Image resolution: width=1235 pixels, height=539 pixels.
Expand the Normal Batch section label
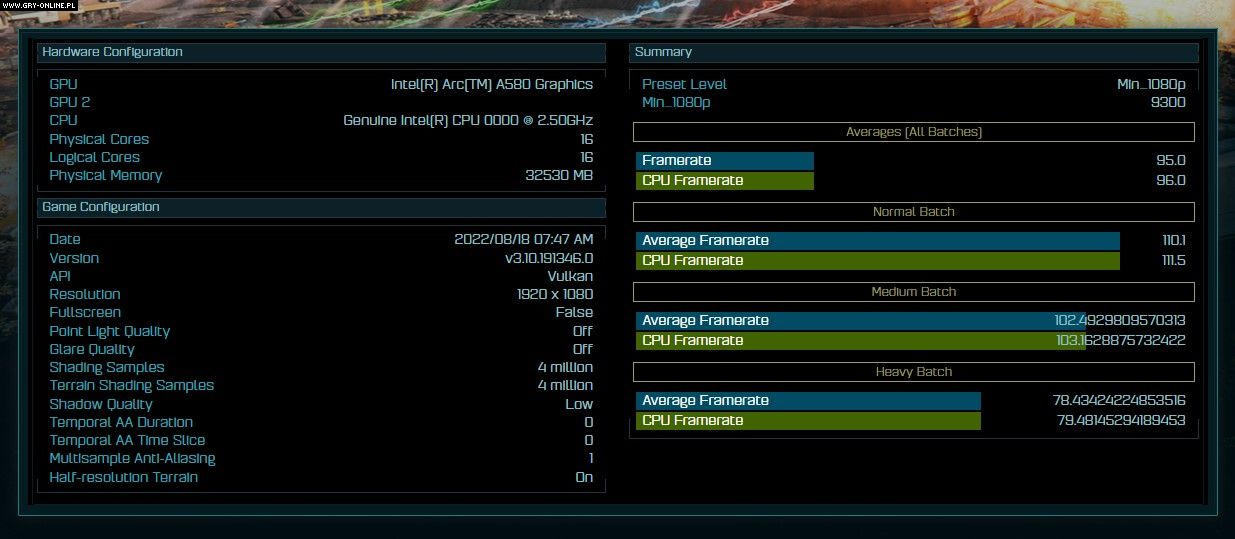(914, 212)
